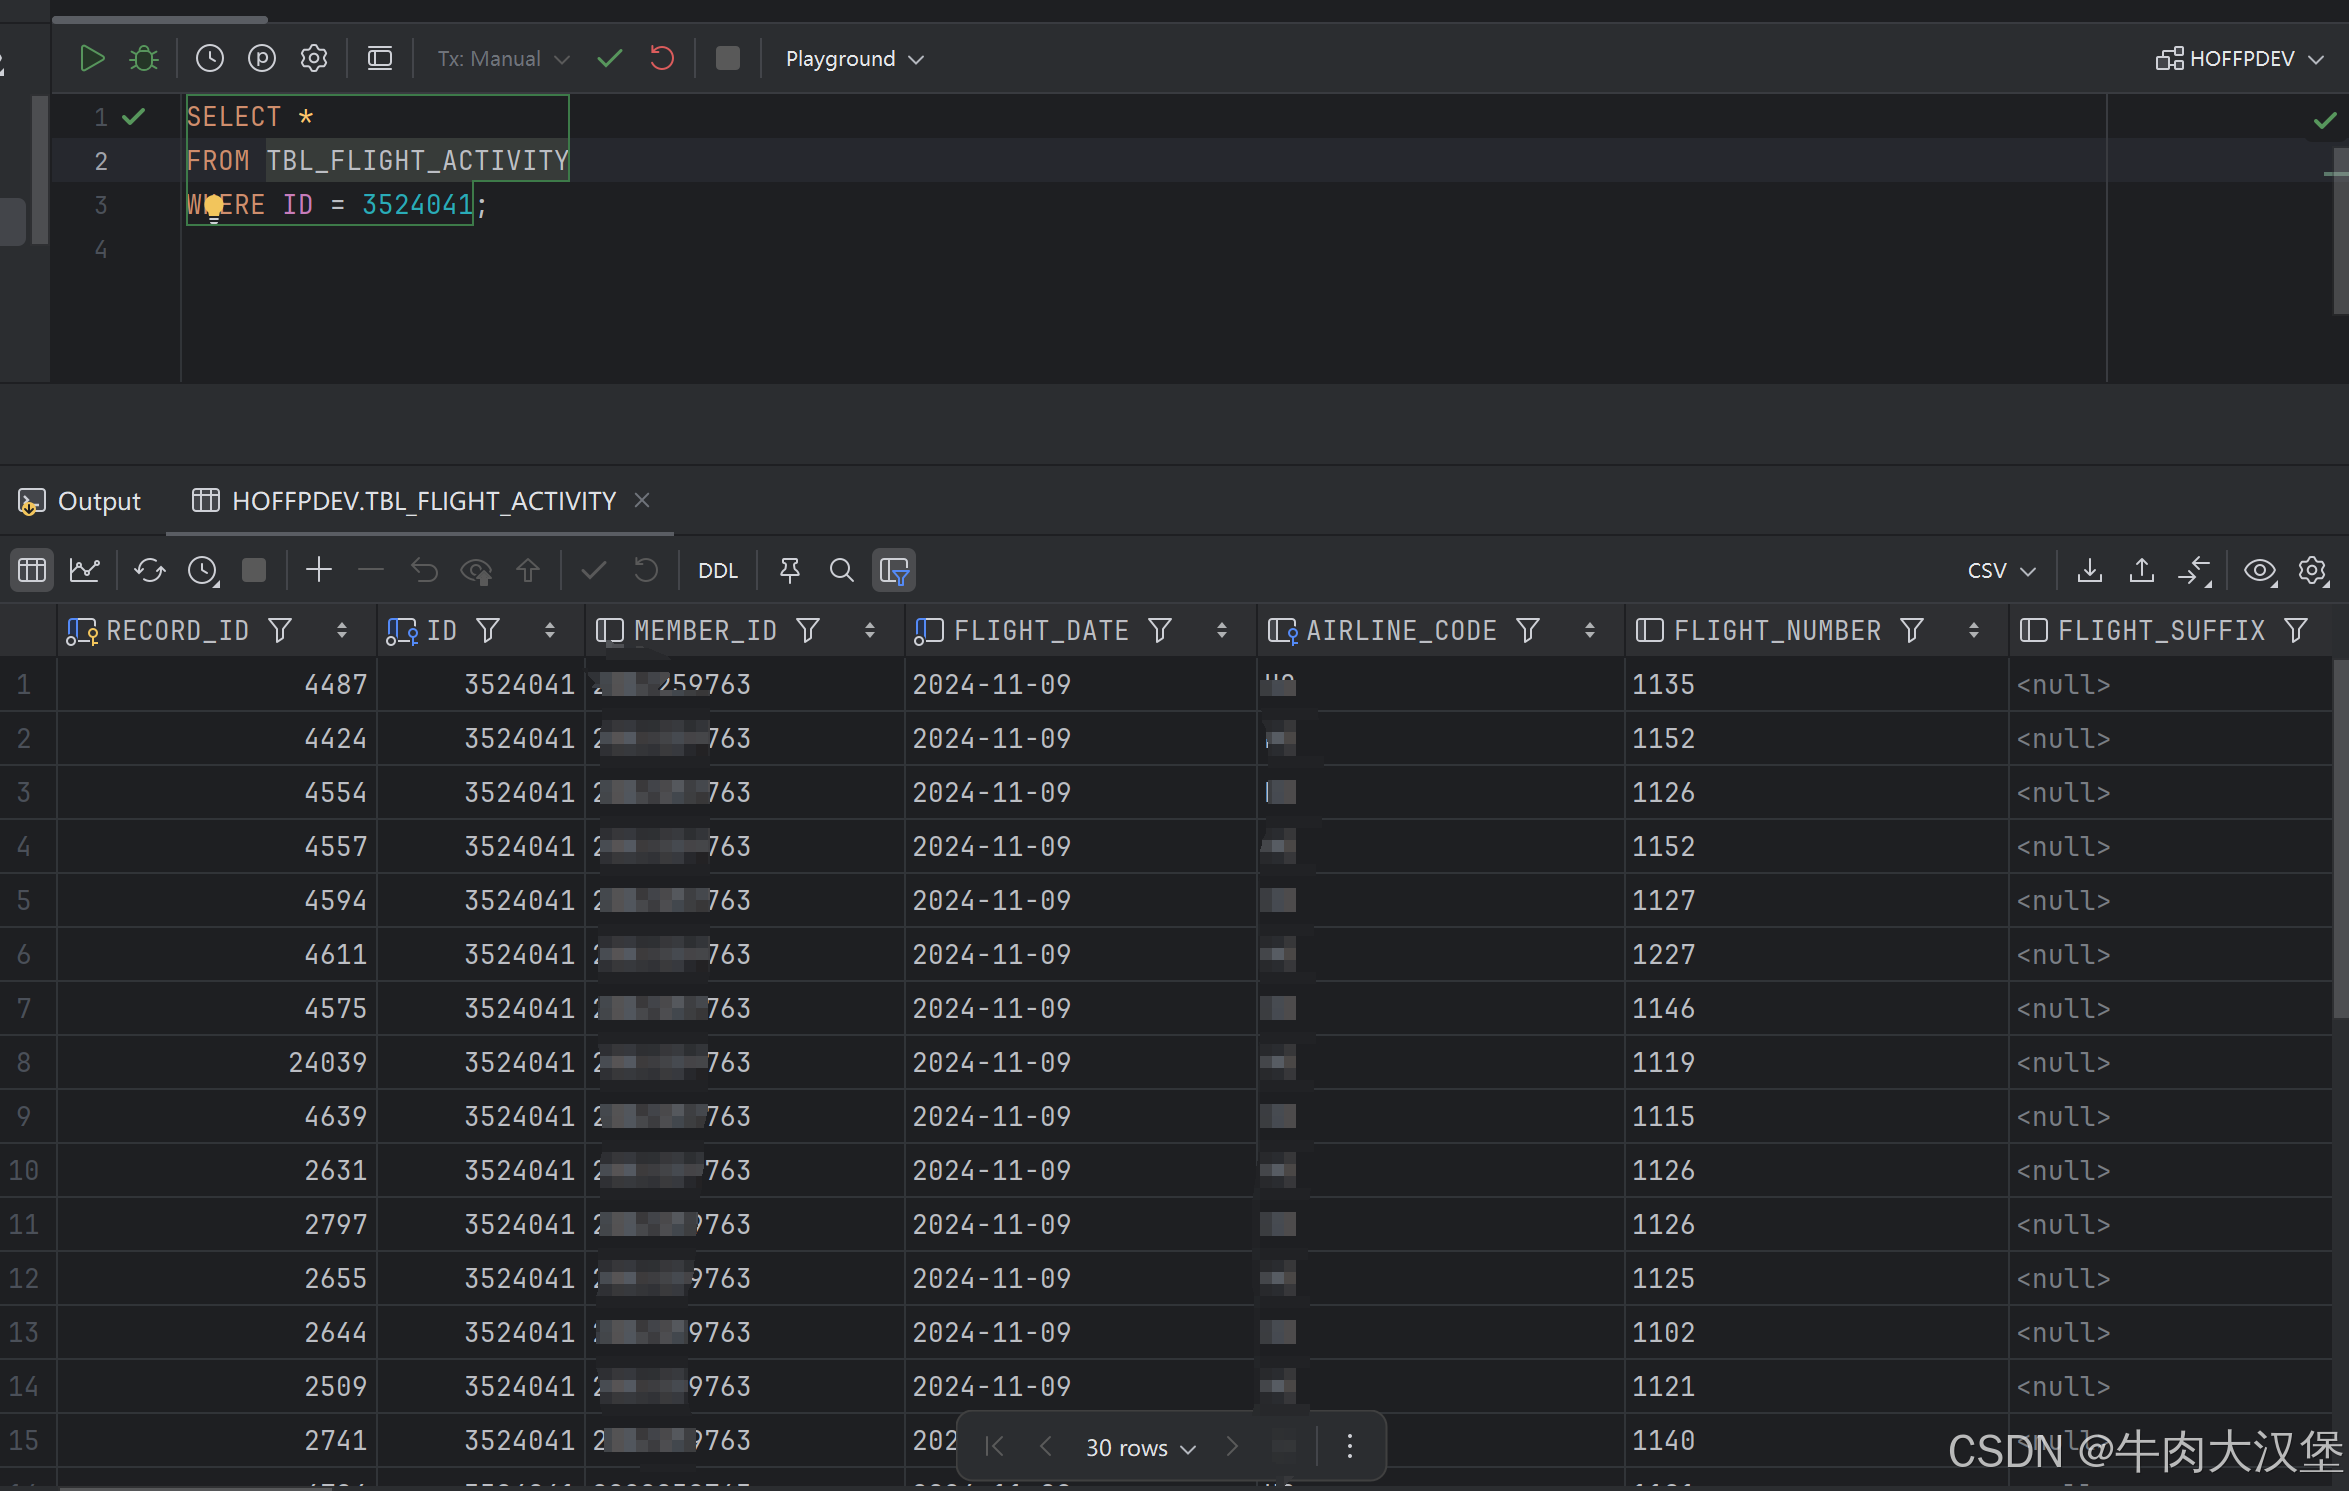Click Submit upward arrow icon
Viewport: 2349px width, 1491px height.
tap(528, 570)
